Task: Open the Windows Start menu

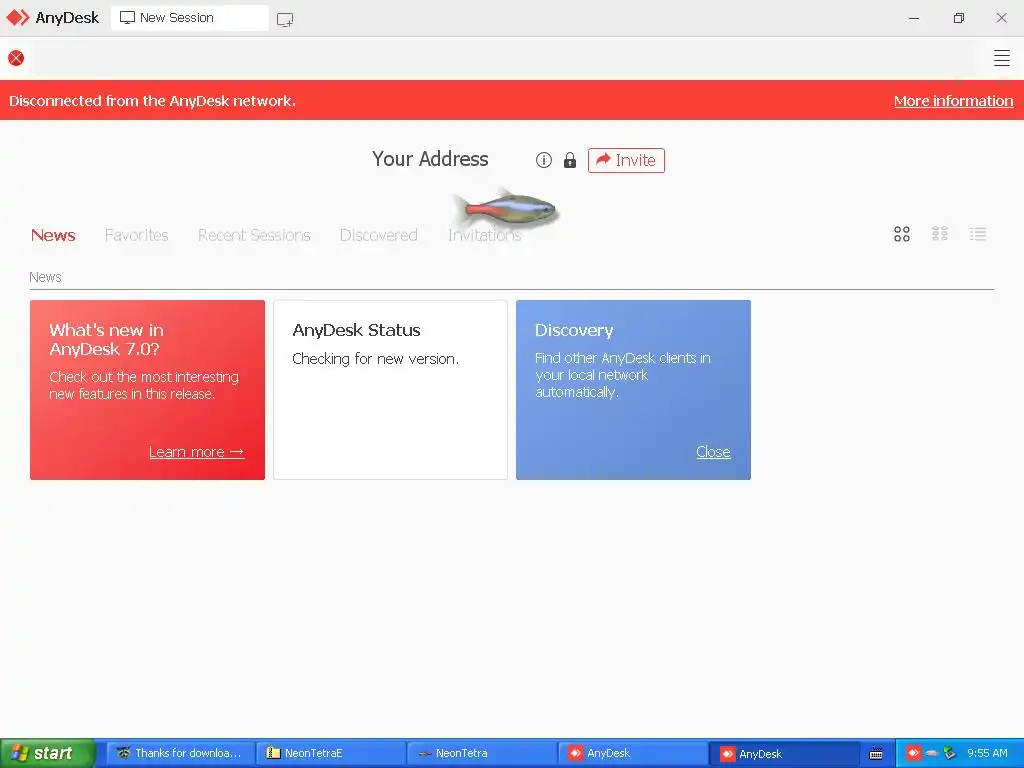Action: [47, 753]
